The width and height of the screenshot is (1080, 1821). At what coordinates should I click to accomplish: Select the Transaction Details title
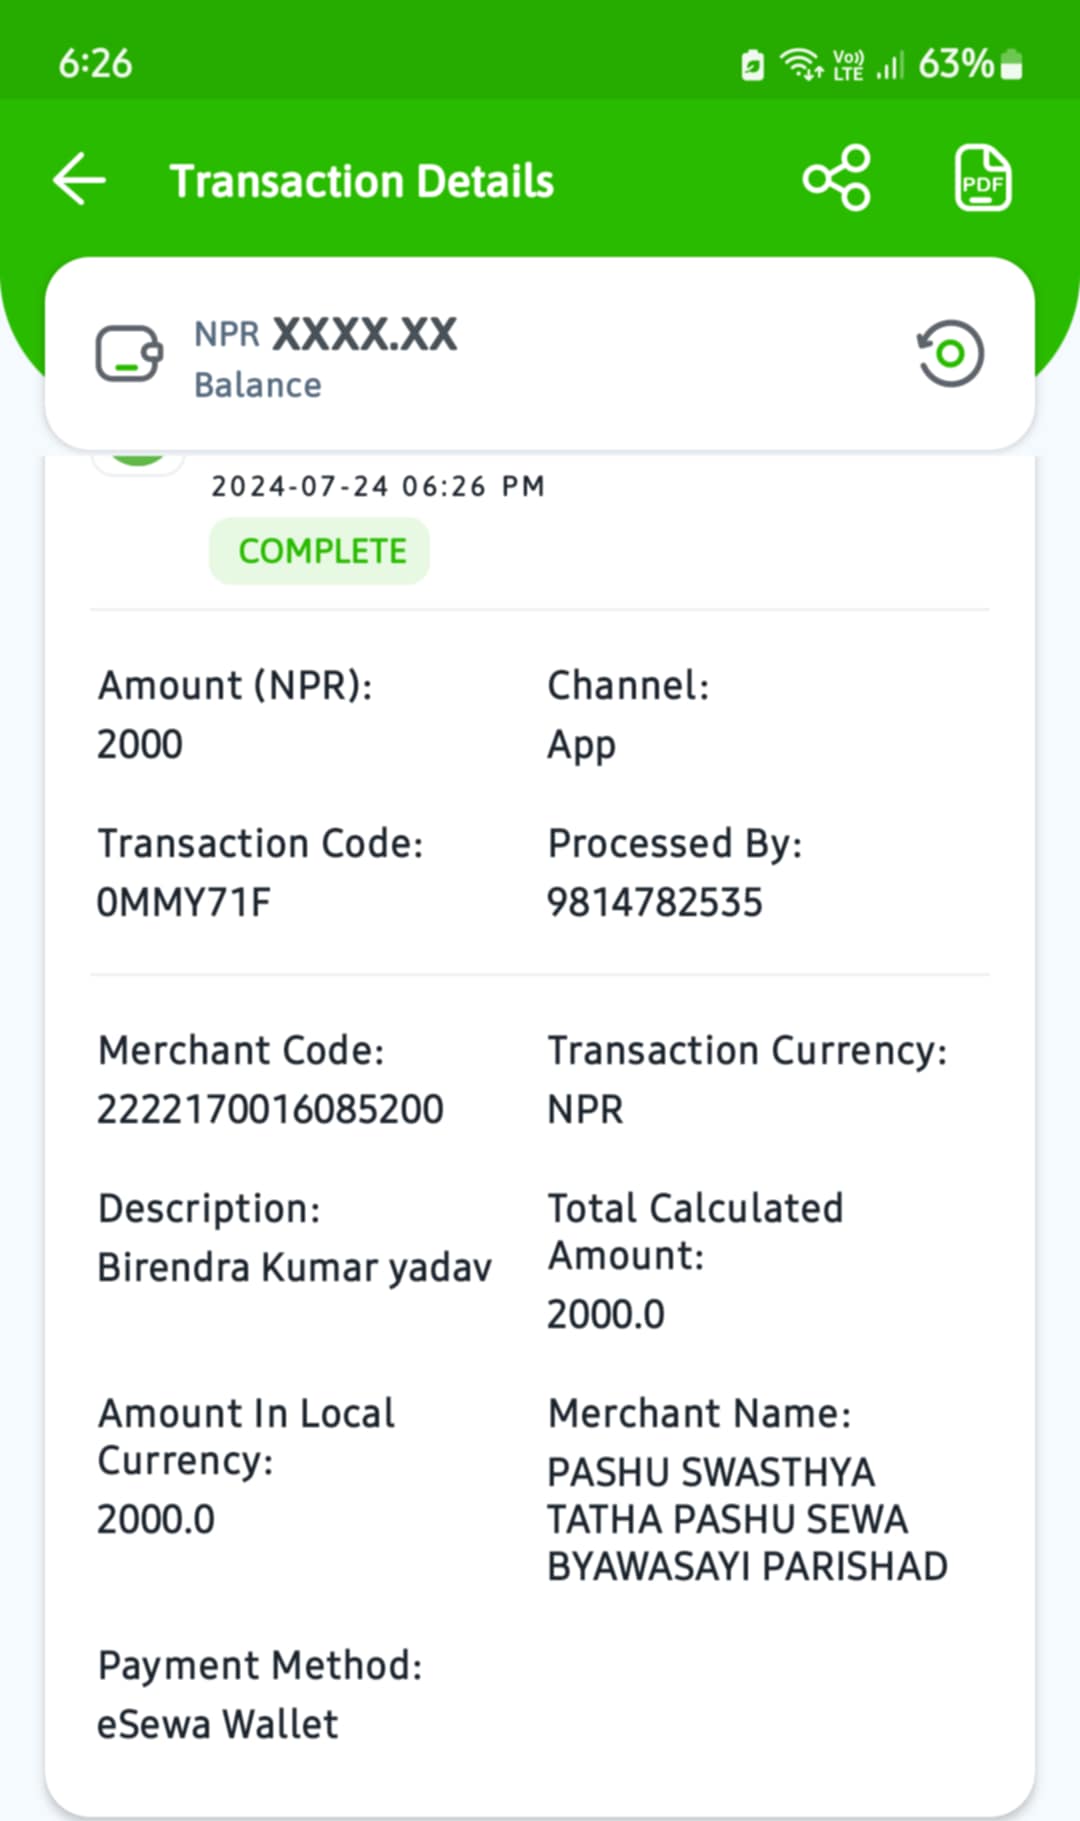coord(362,181)
